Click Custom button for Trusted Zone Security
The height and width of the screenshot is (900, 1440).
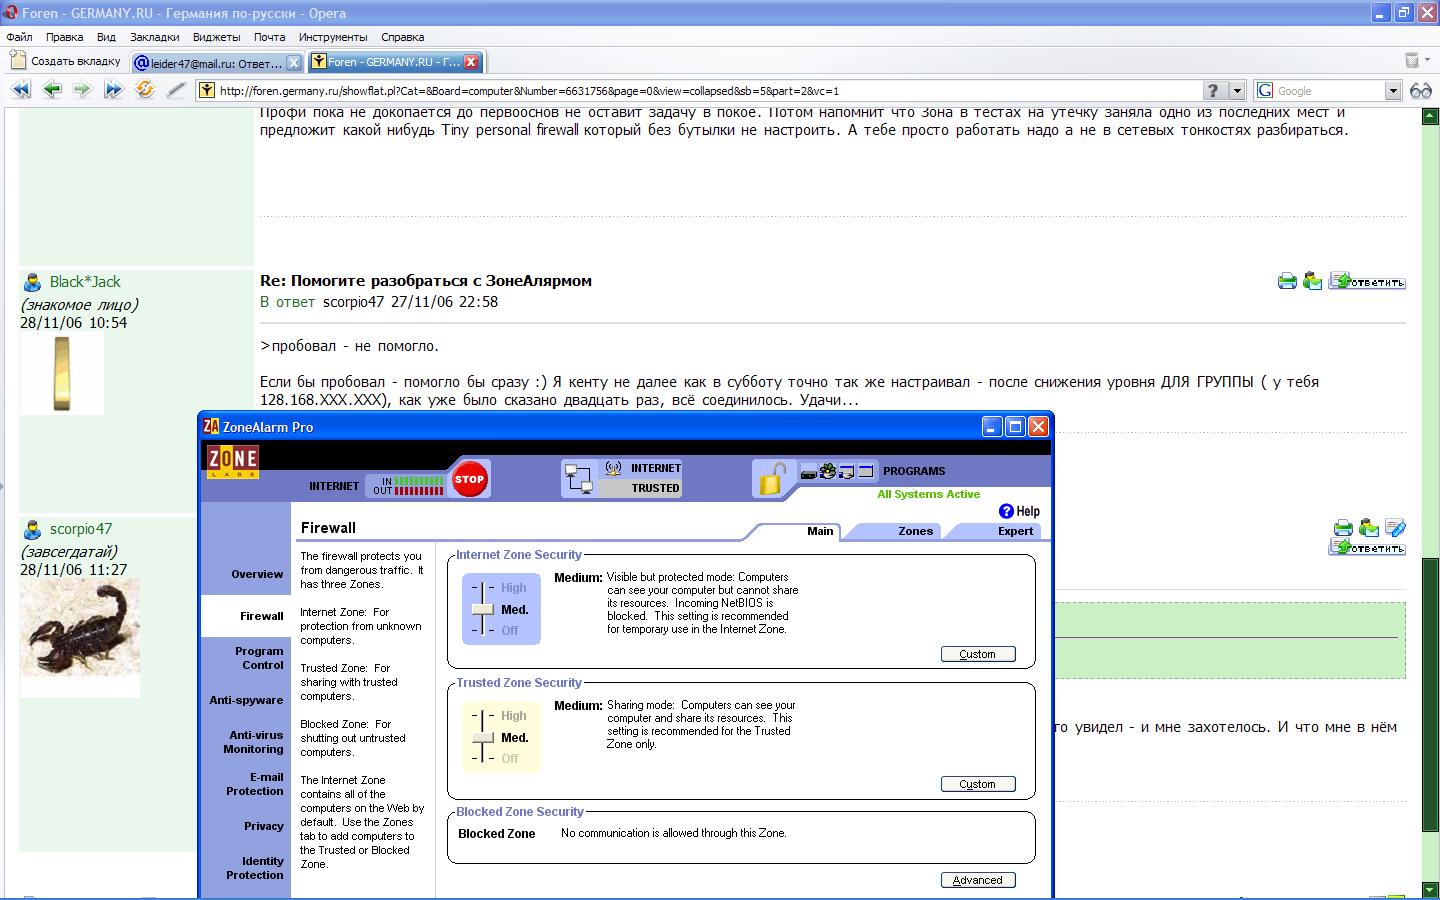point(977,784)
